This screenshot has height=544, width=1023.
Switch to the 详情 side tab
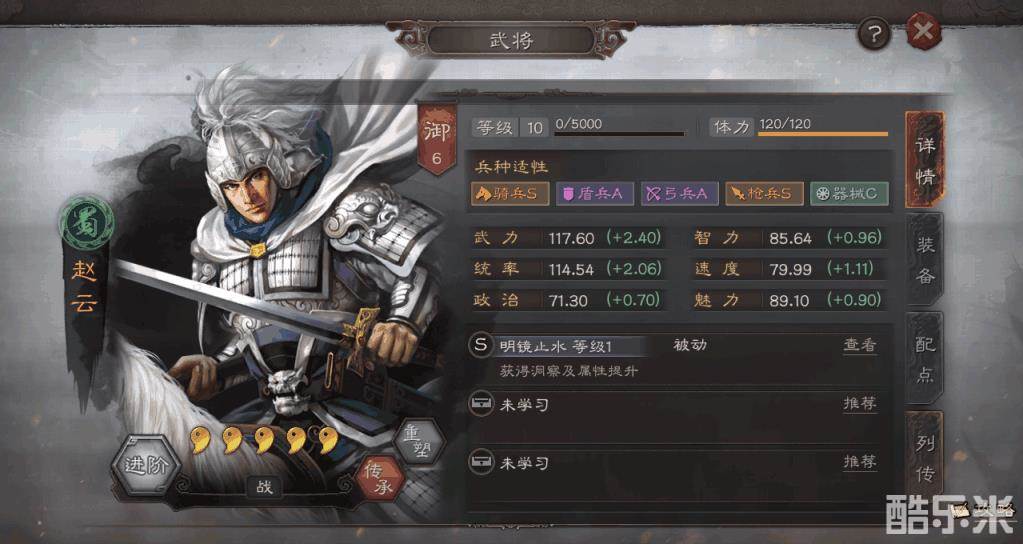924,160
